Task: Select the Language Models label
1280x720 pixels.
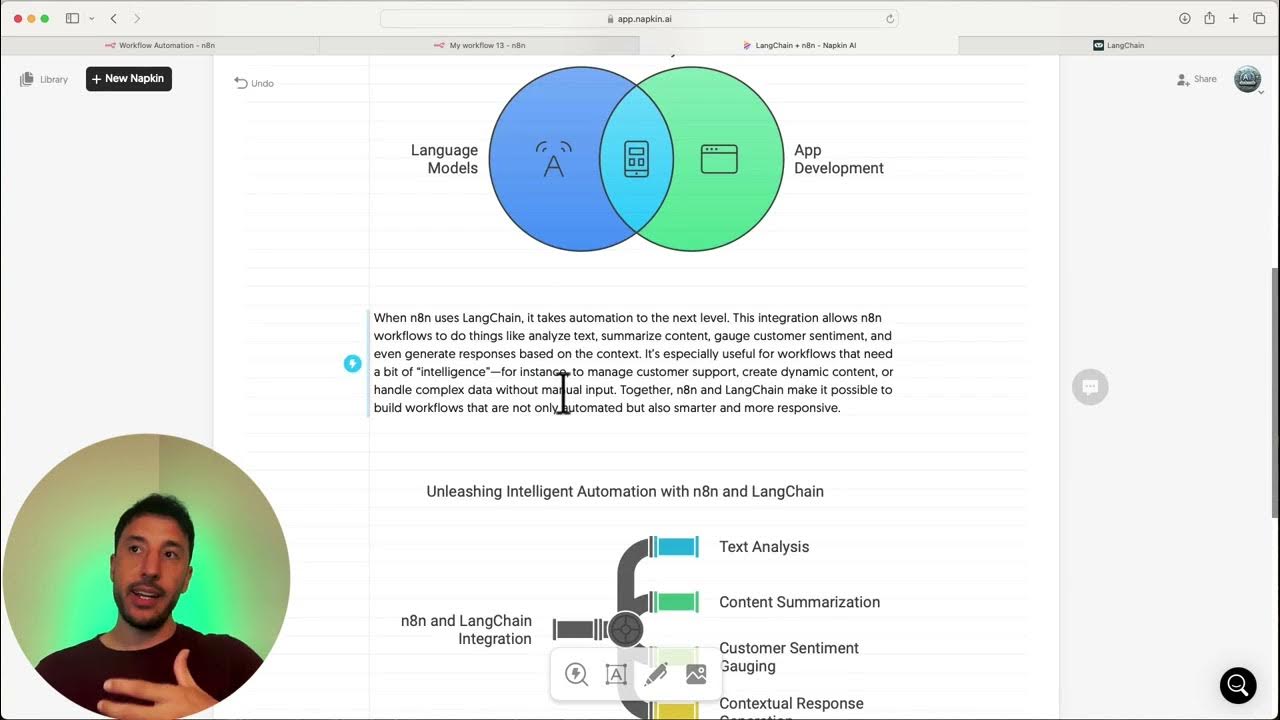Action: click(x=444, y=159)
